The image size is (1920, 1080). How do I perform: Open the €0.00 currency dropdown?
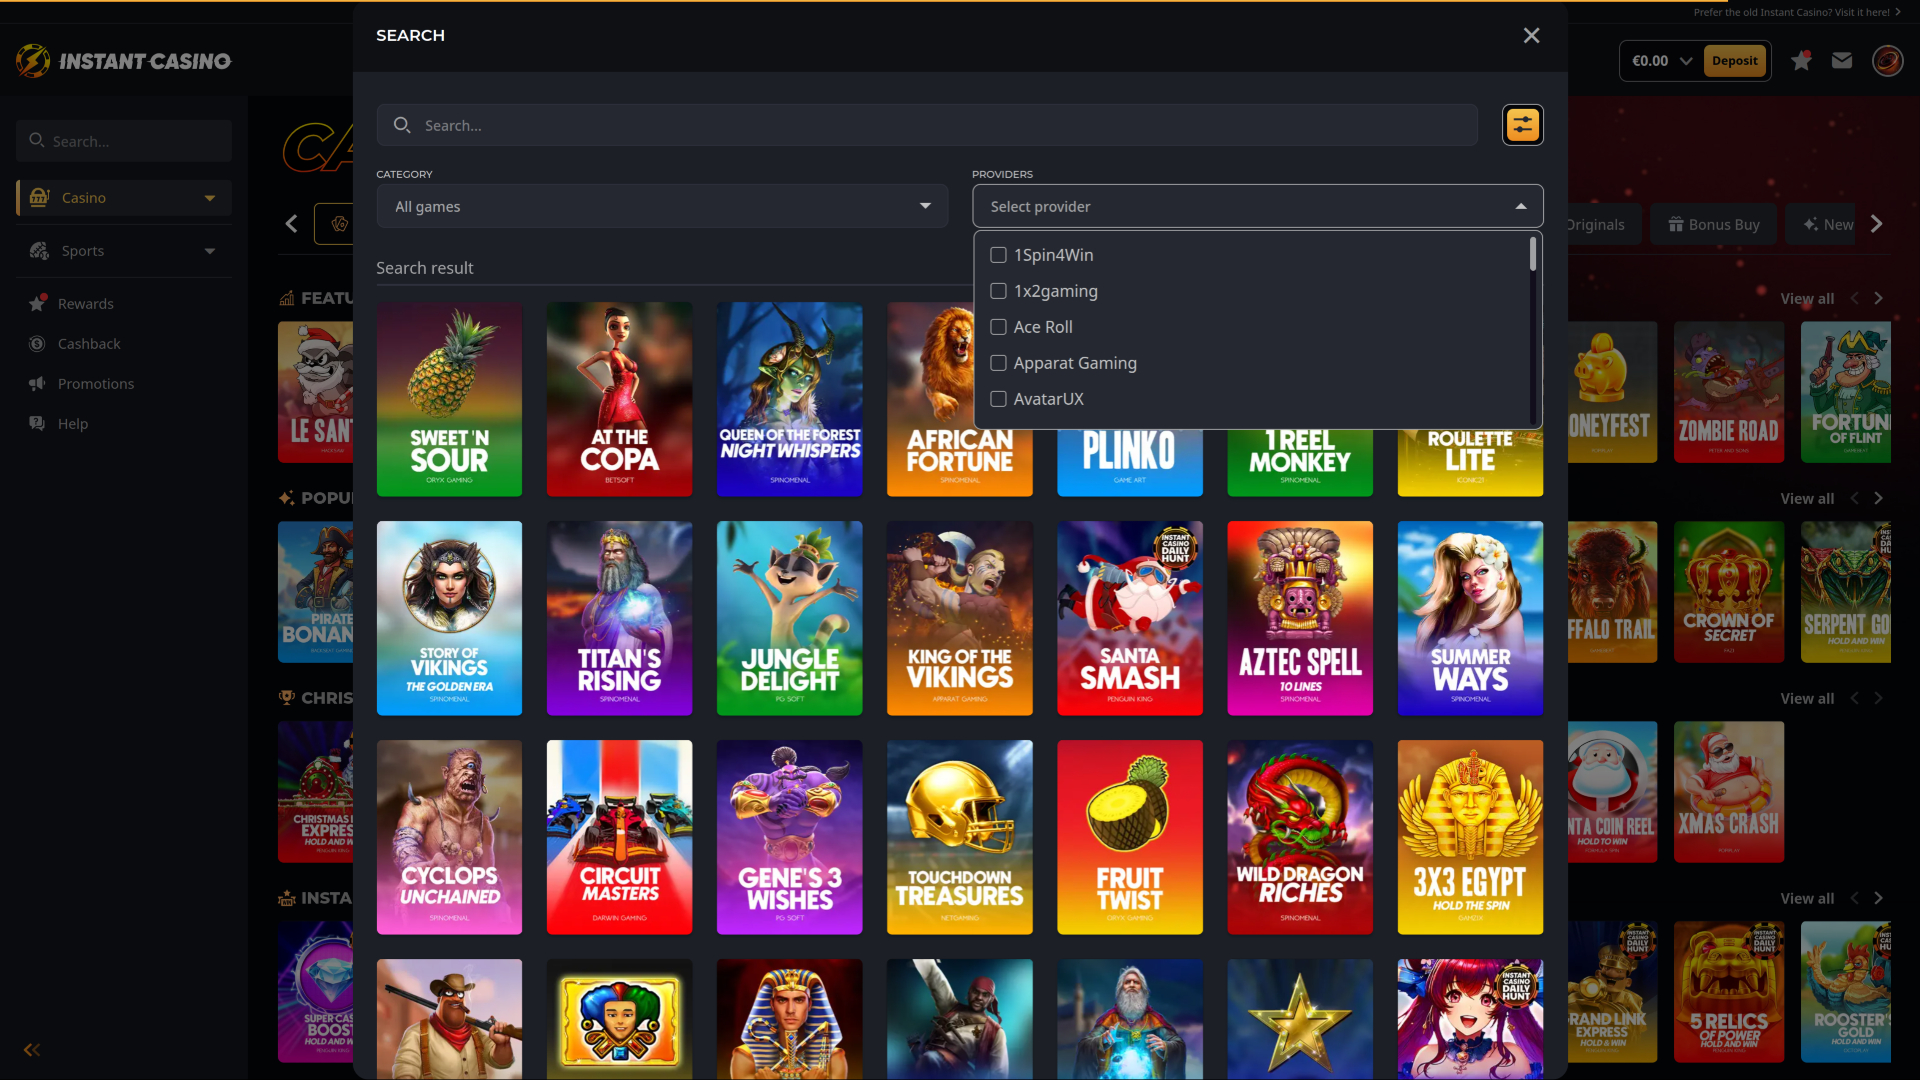tap(1658, 60)
